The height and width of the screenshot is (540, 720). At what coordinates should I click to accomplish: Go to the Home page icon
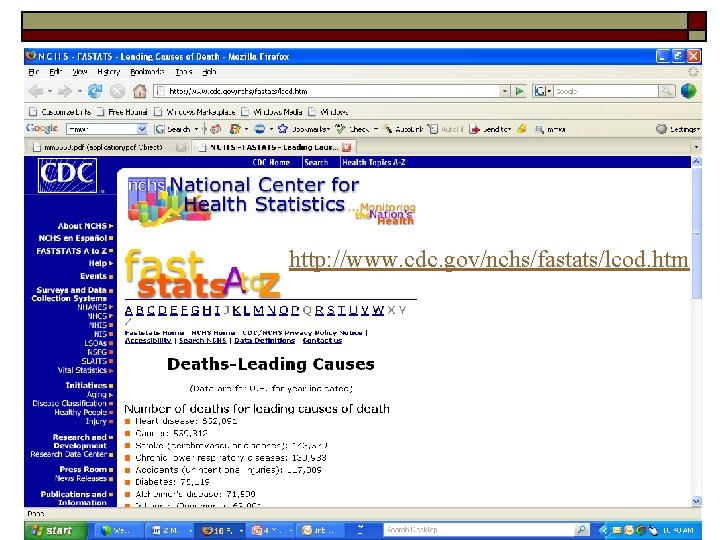[140, 91]
